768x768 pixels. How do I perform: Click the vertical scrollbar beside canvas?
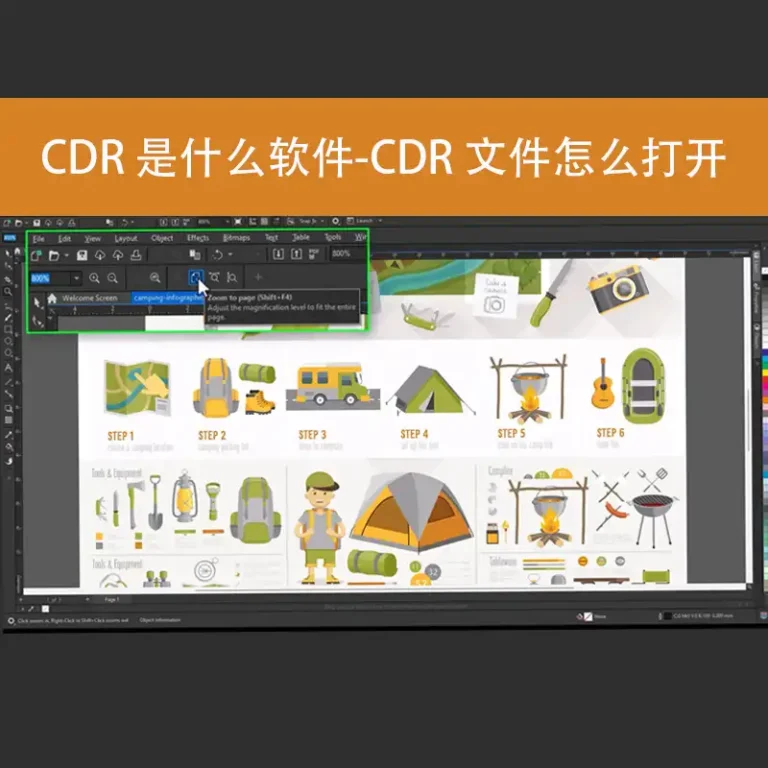click(x=747, y=421)
